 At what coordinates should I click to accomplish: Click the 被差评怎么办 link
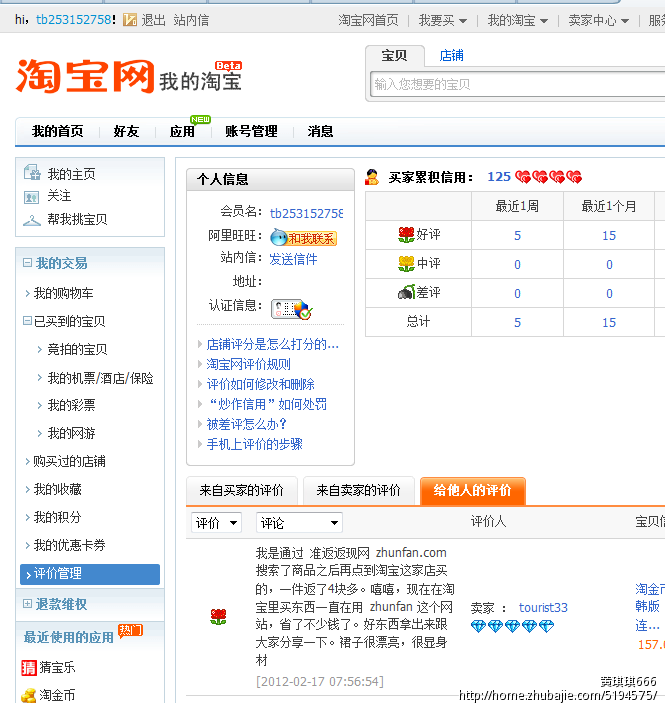[x=246, y=424]
